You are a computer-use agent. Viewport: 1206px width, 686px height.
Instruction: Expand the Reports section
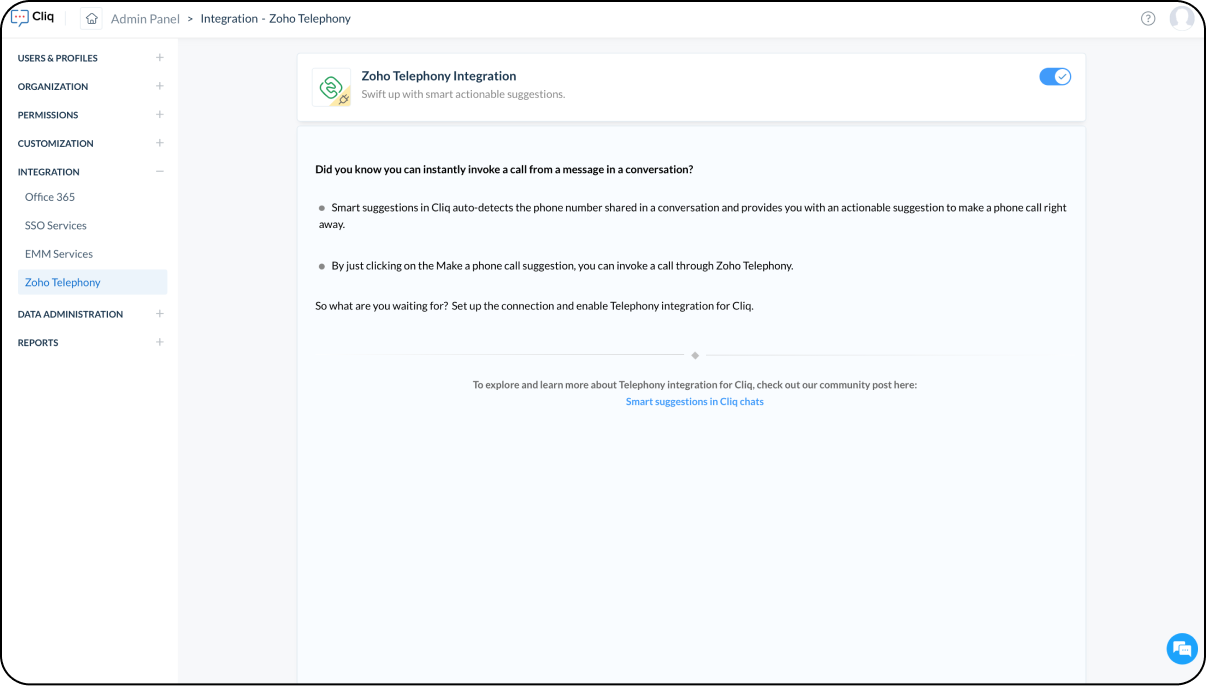click(159, 342)
